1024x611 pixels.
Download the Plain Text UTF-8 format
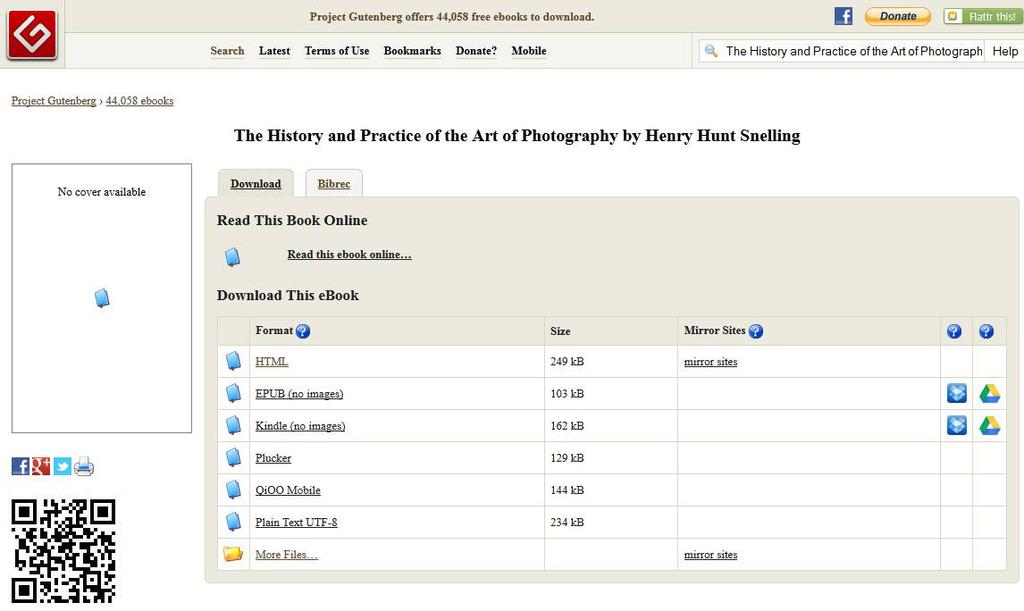[x=296, y=522]
